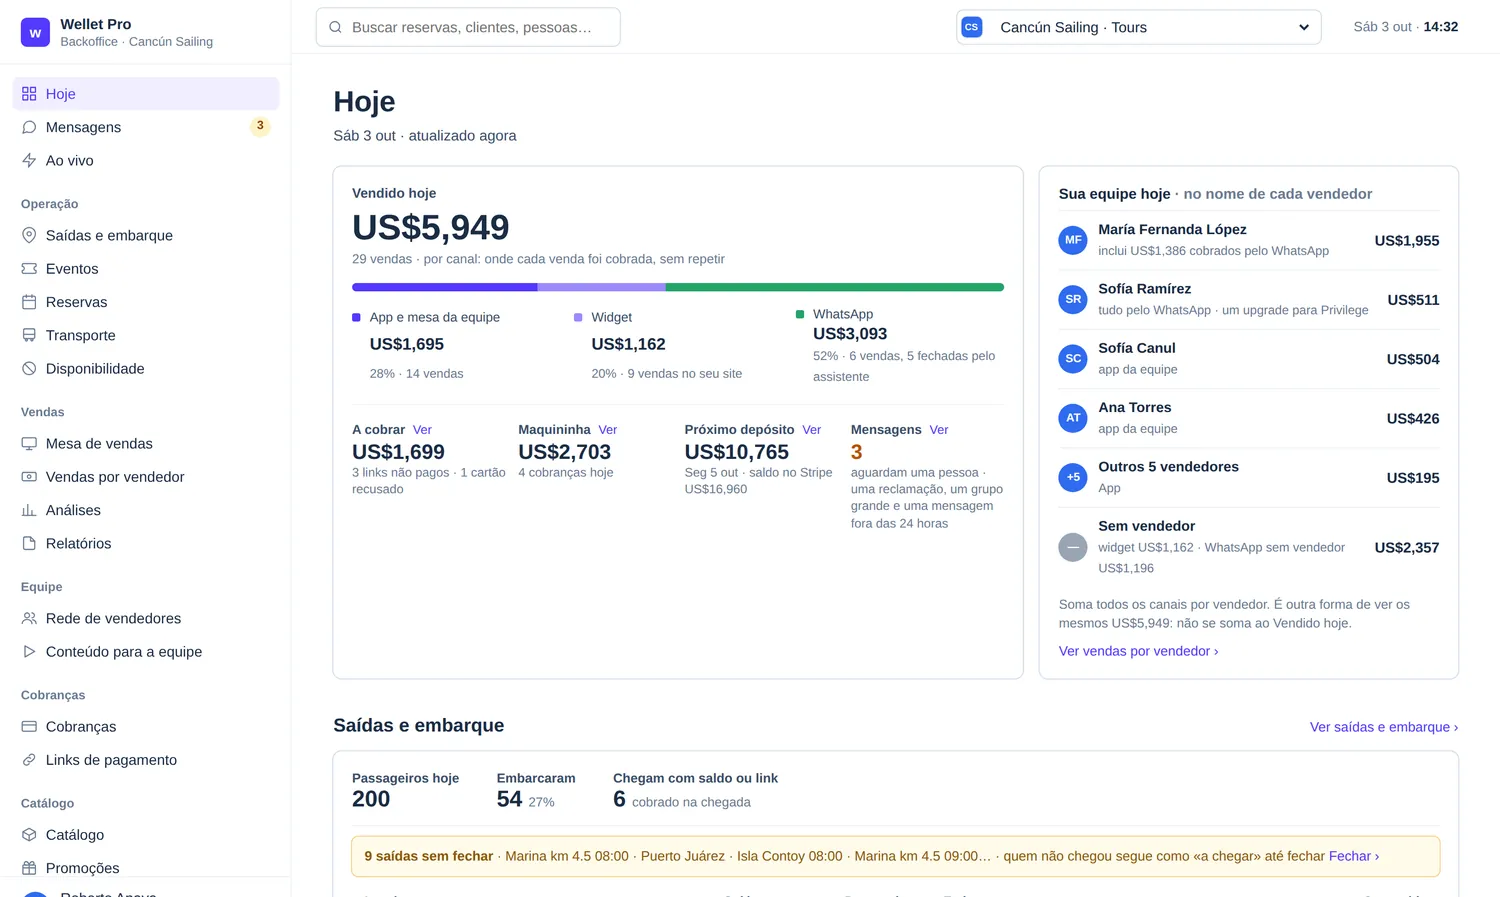Screen dimensions: 1500x897
Task: Click the Wellet Pro logo
Action: point(35,32)
